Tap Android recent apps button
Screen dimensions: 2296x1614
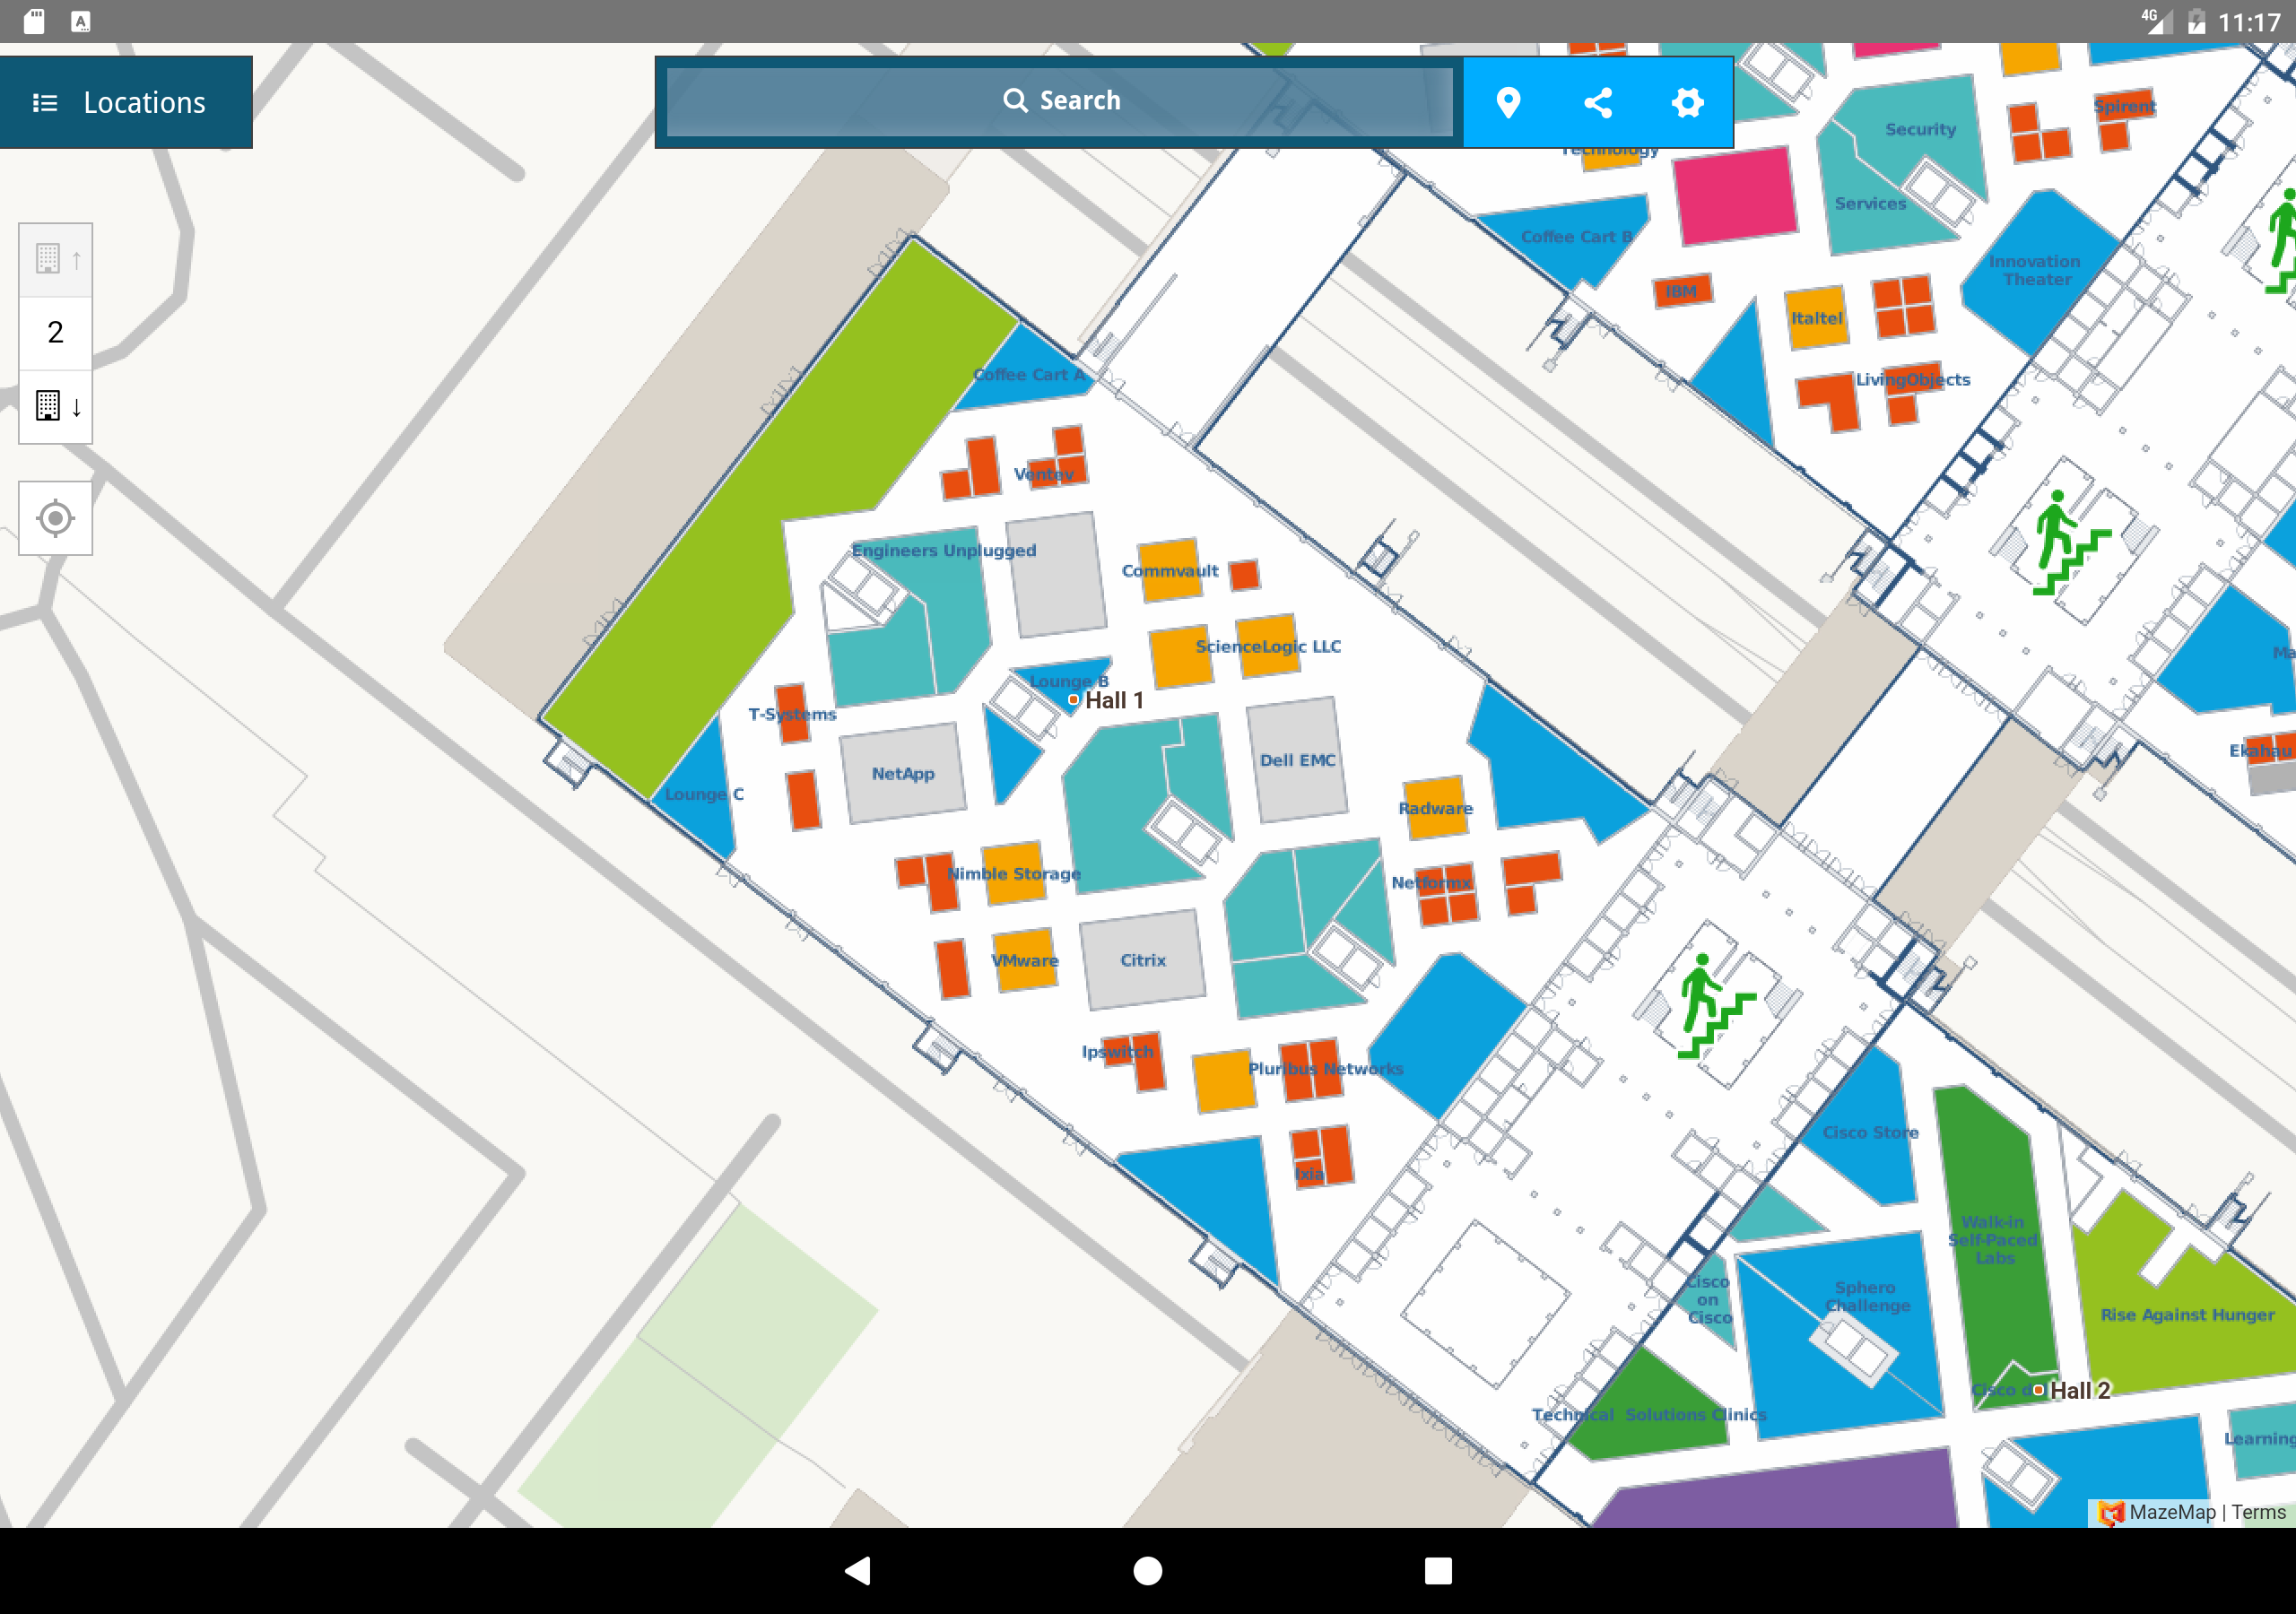tap(1438, 1571)
